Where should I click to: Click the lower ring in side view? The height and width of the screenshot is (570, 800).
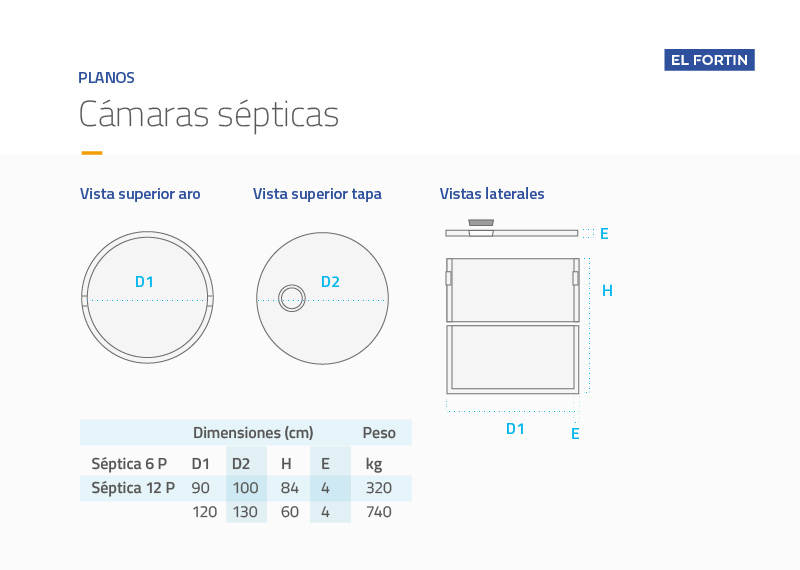tap(513, 359)
